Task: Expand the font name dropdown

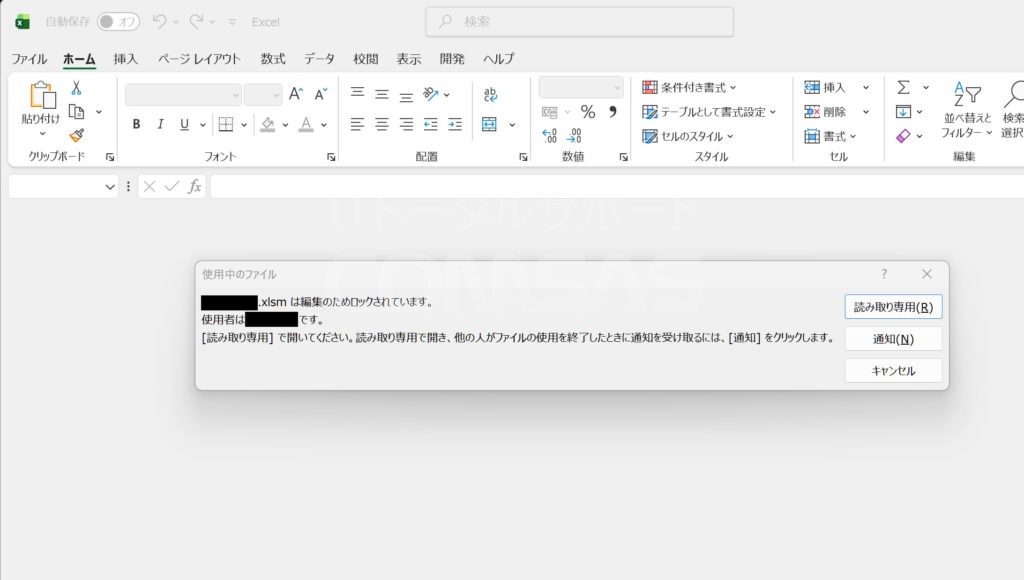Action: 236,95
